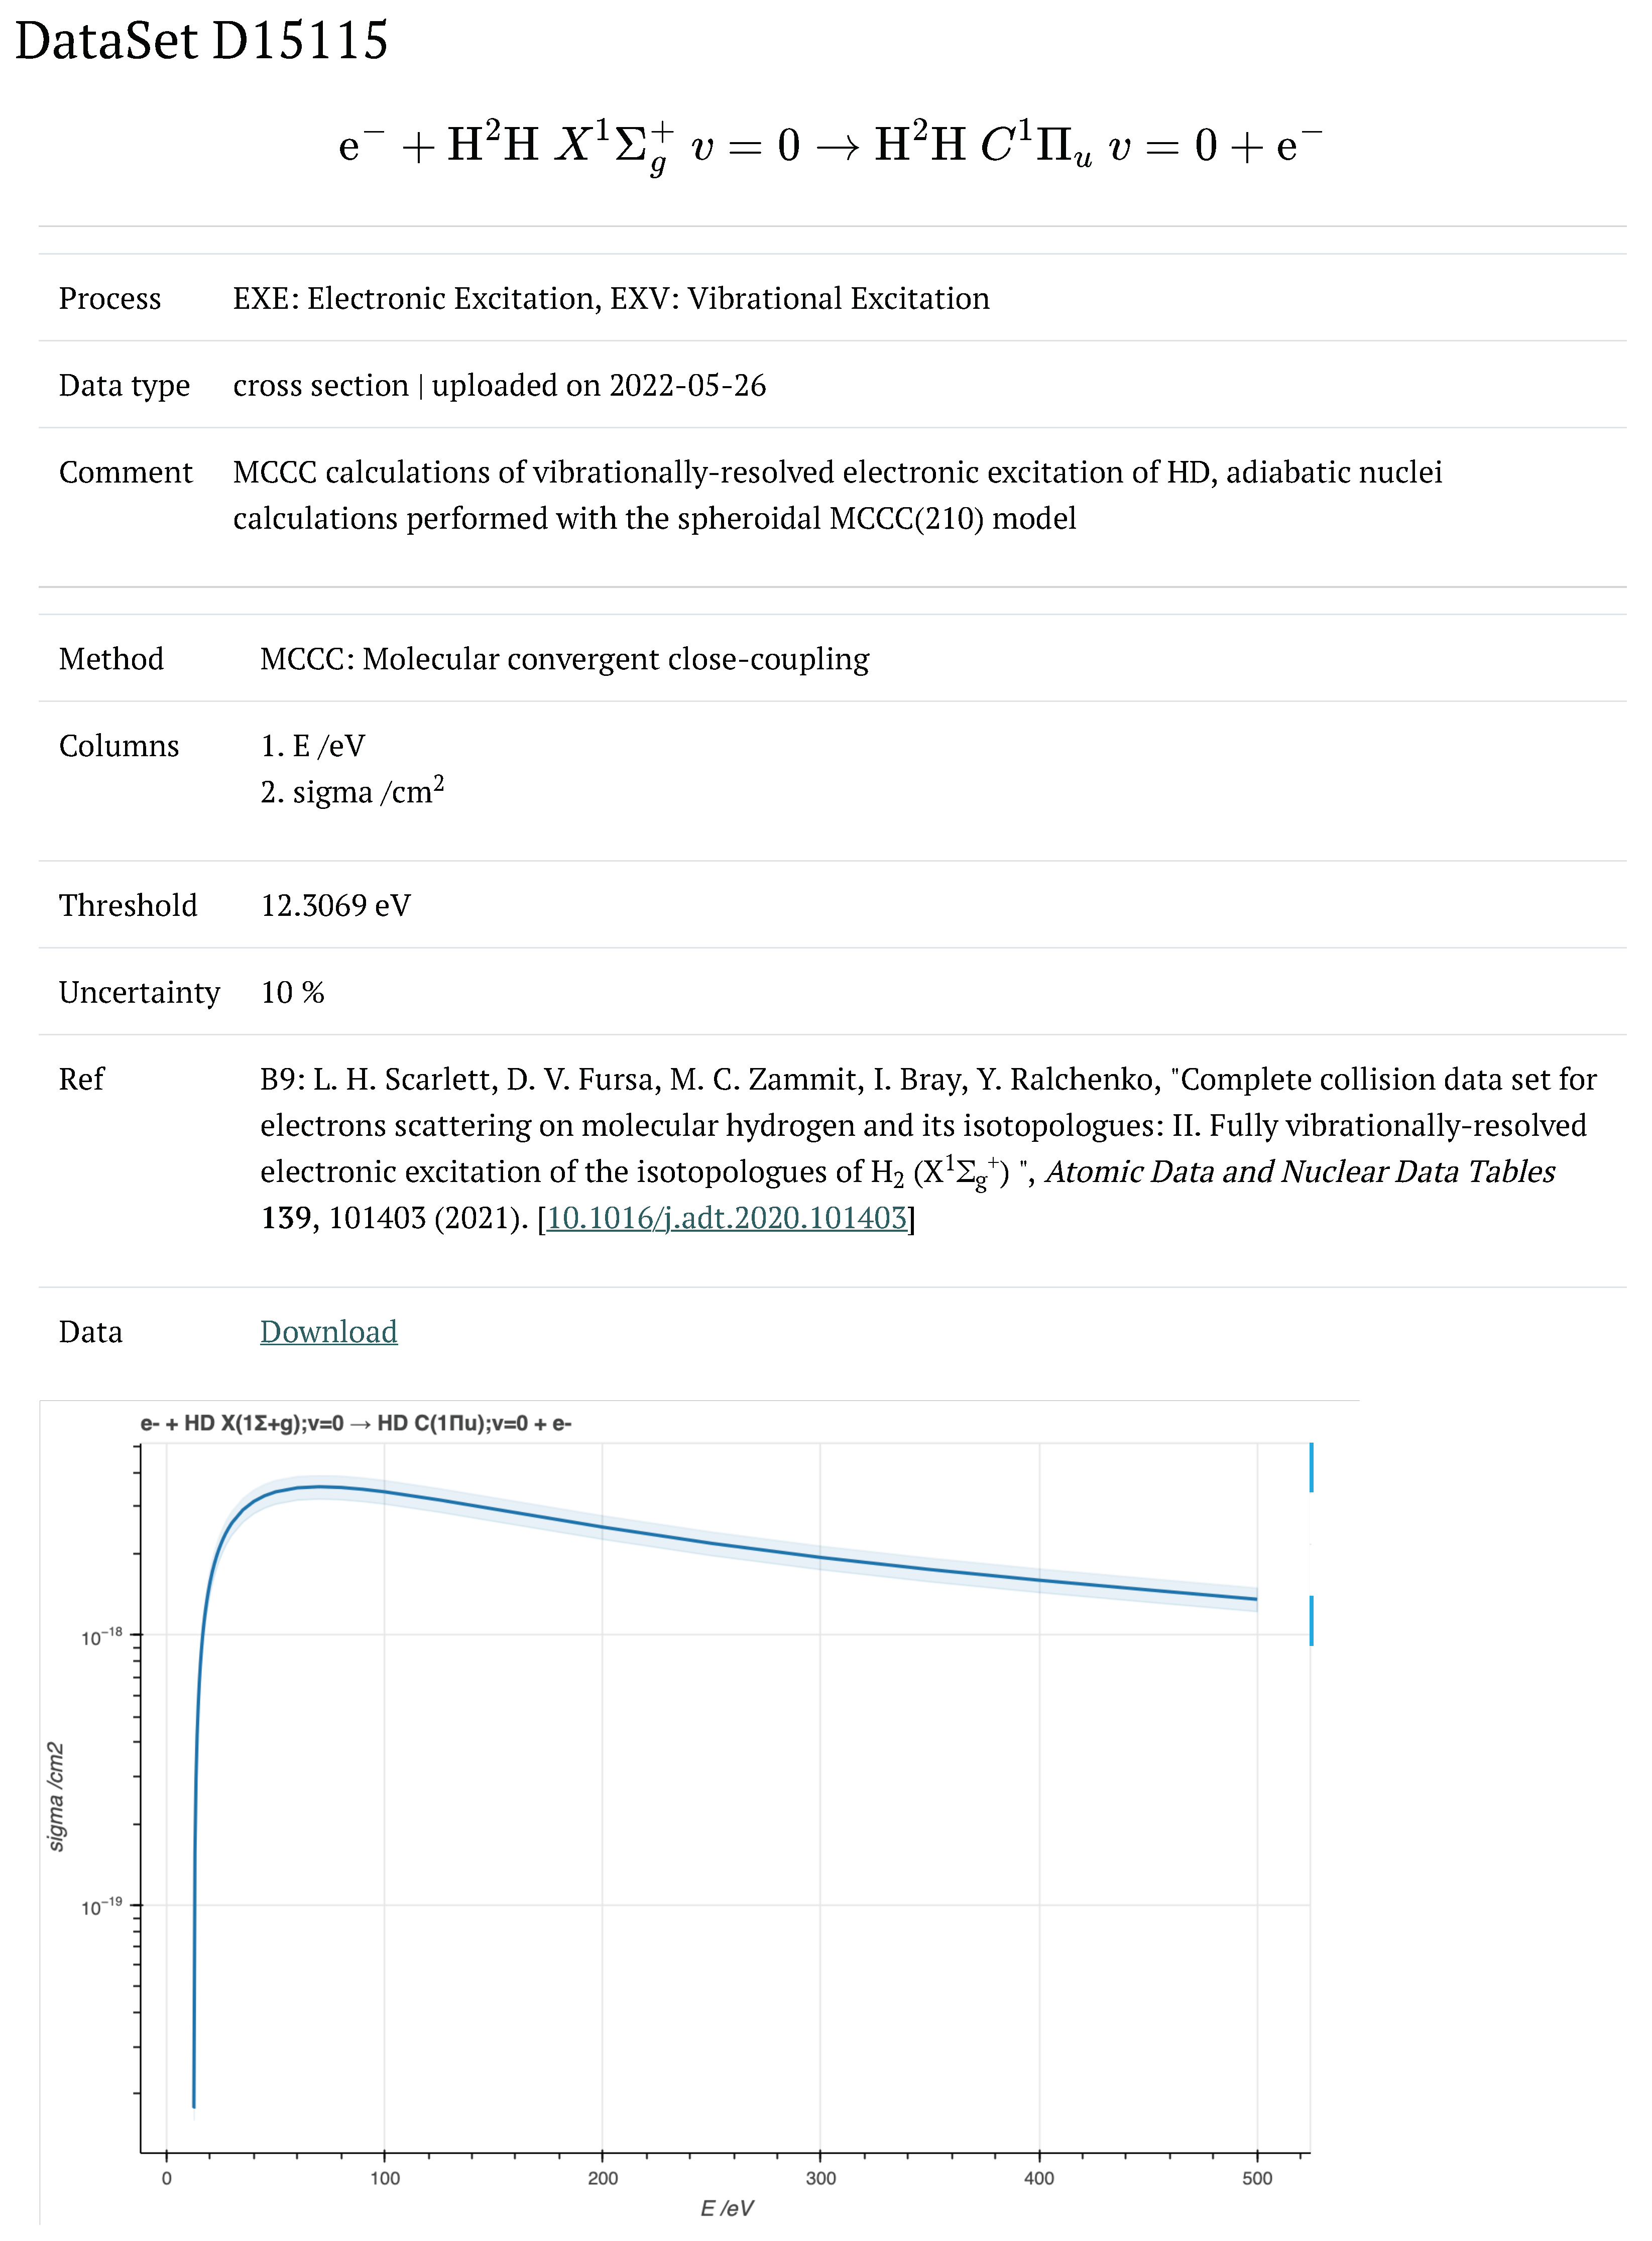Image resolution: width=1652 pixels, height=2241 pixels.
Task: Click the uncertainty value 10 %
Action: click(x=292, y=992)
